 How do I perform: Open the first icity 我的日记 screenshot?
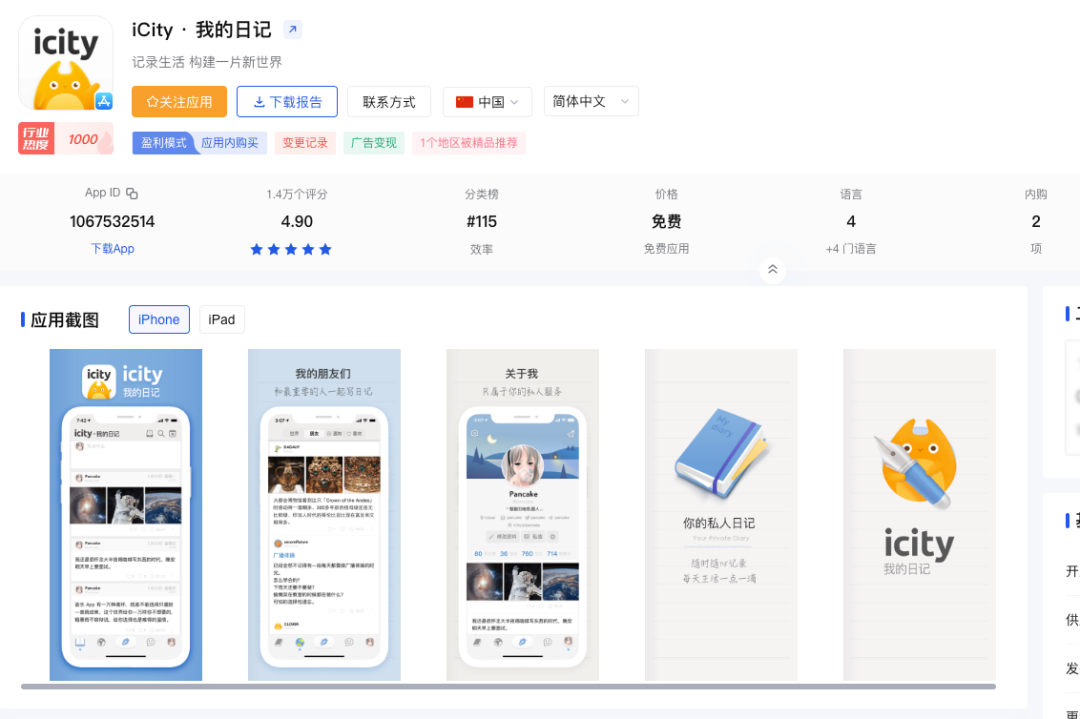[126, 514]
